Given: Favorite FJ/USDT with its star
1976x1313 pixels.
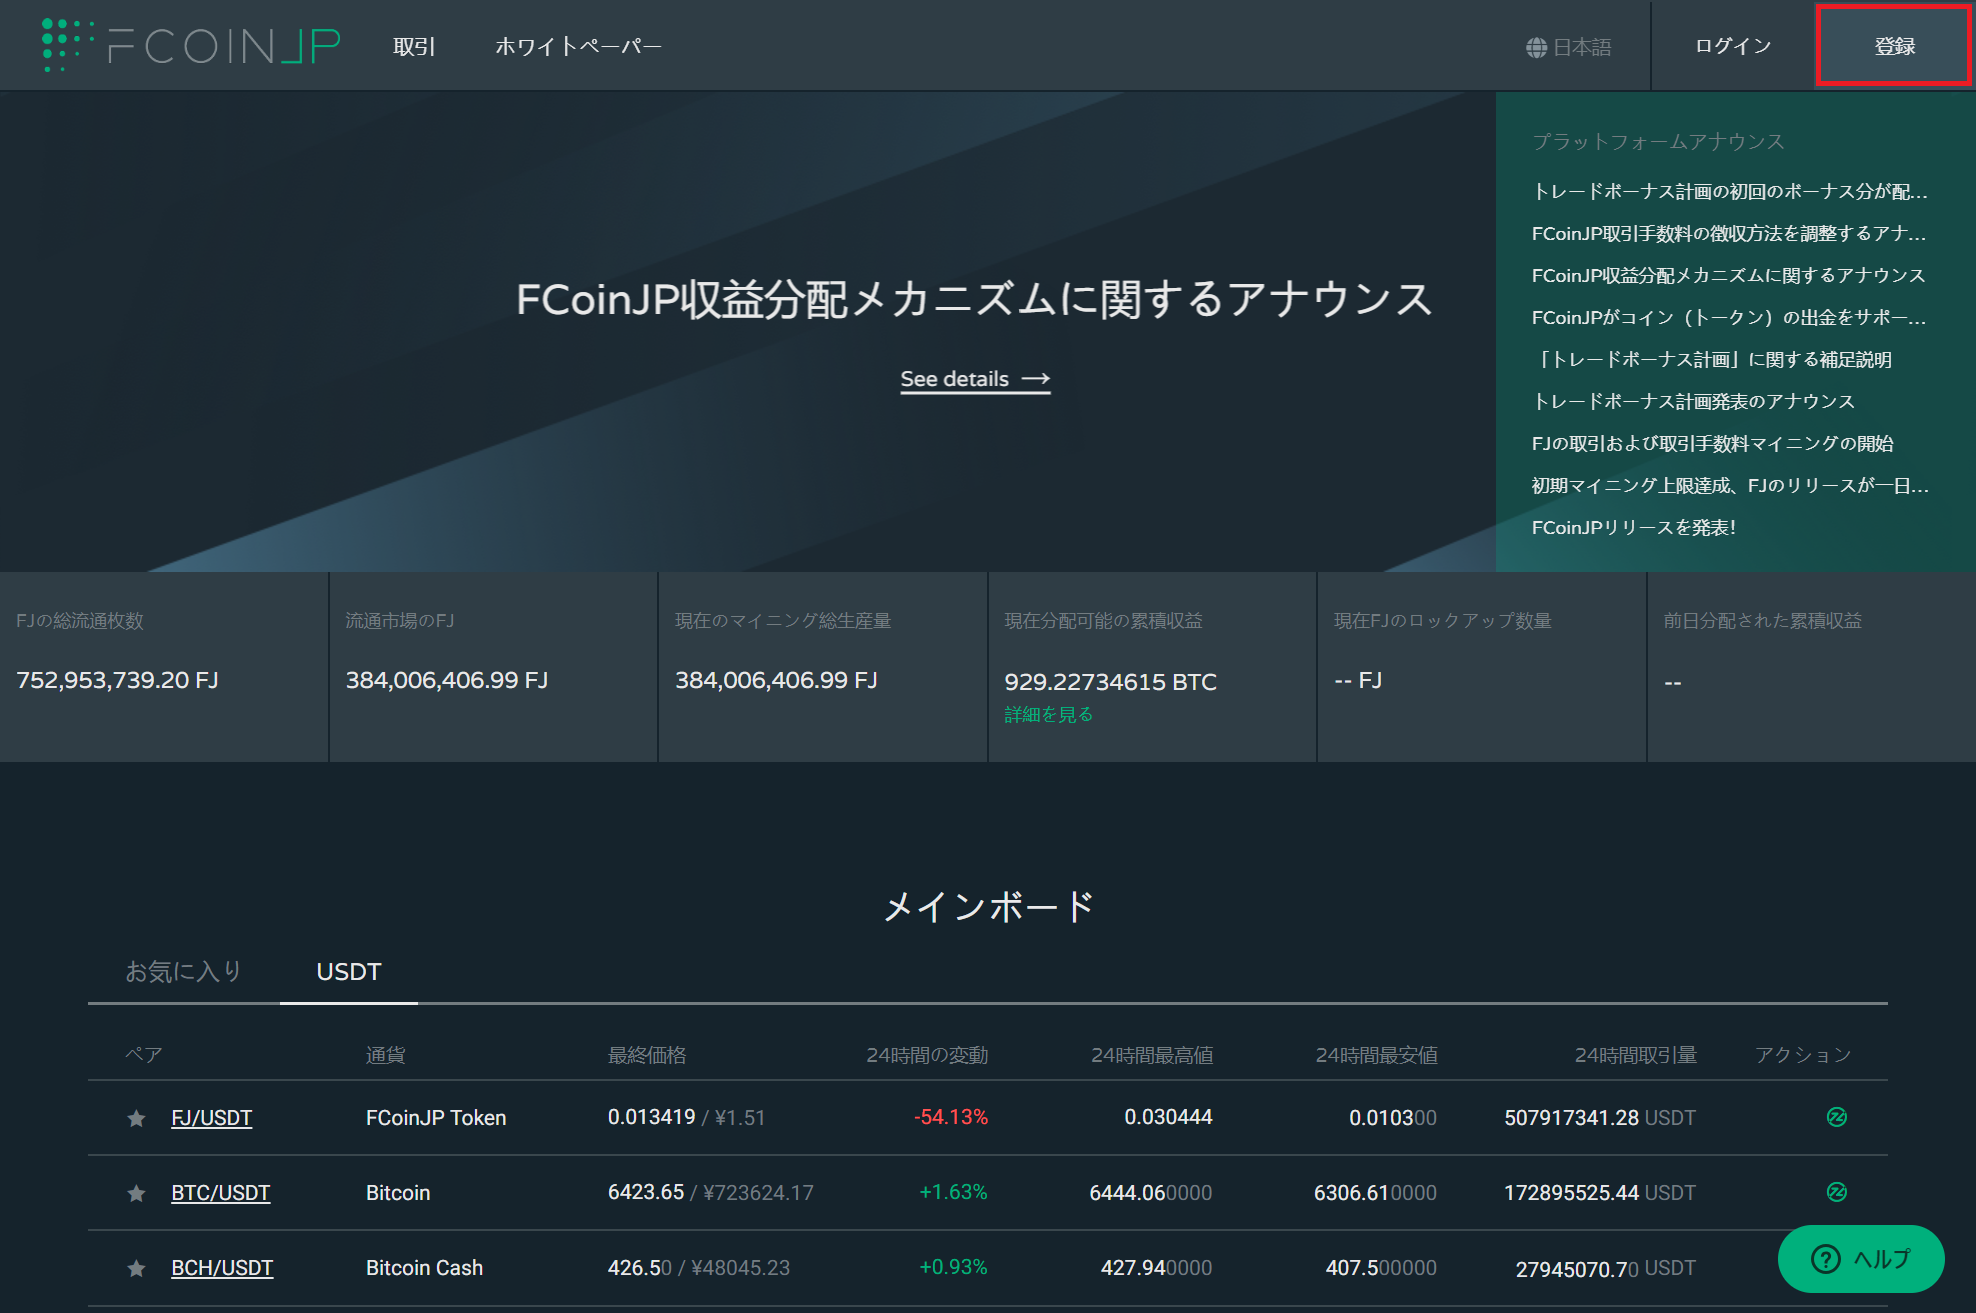Looking at the screenshot, I should [x=137, y=1118].
